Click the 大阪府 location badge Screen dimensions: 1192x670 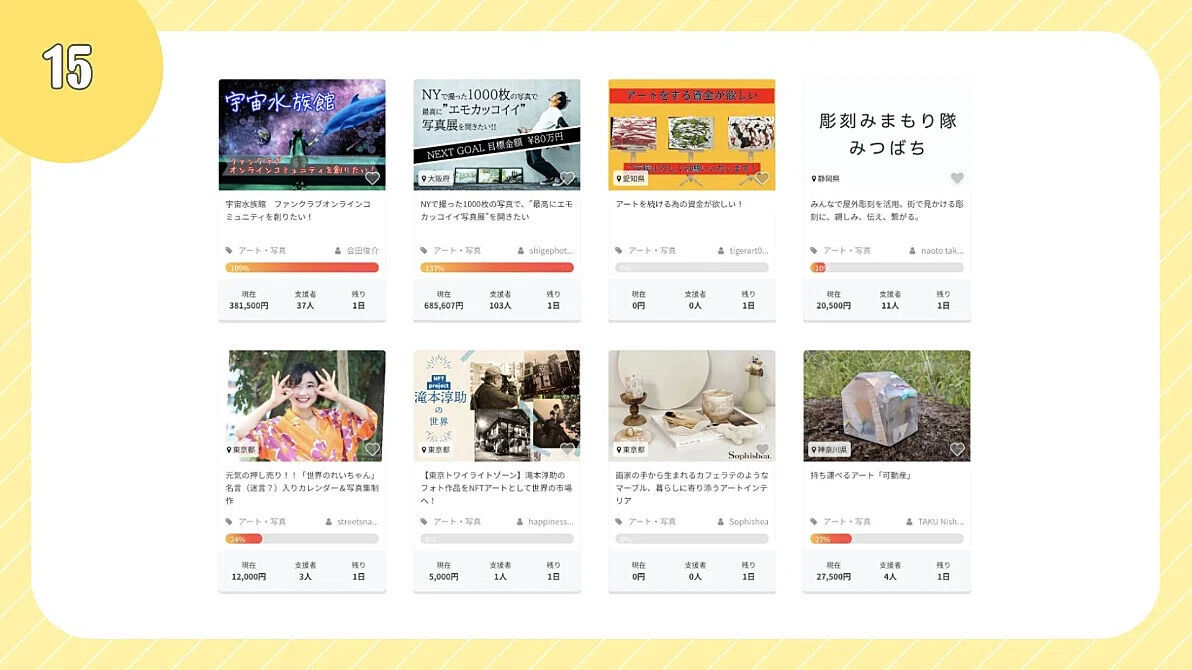(436, 179)
